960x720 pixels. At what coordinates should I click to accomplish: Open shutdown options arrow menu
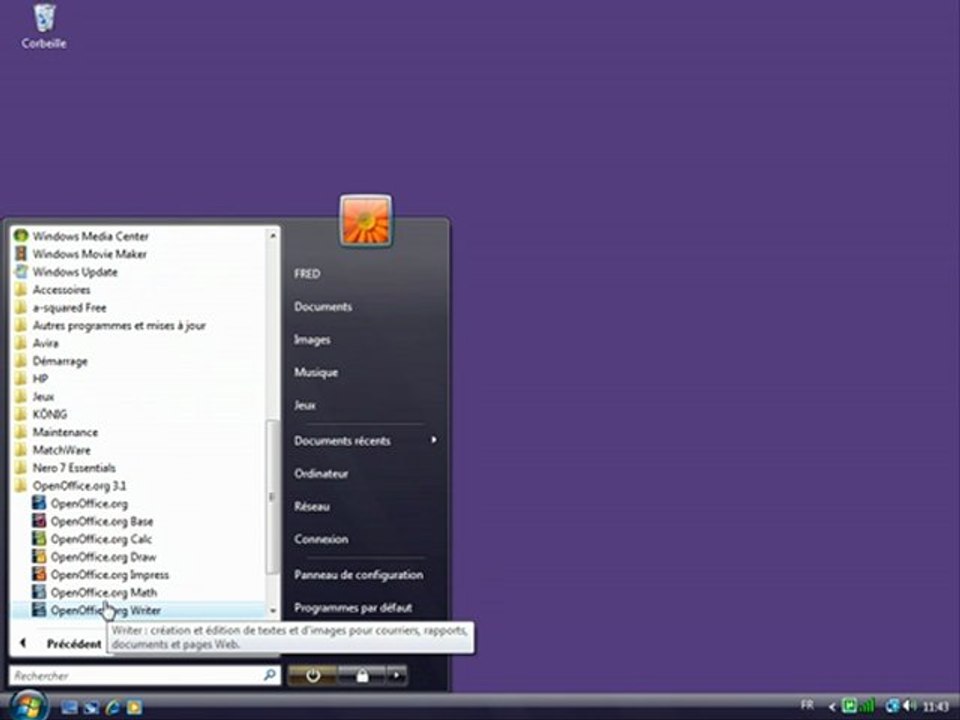pos(397,676)
